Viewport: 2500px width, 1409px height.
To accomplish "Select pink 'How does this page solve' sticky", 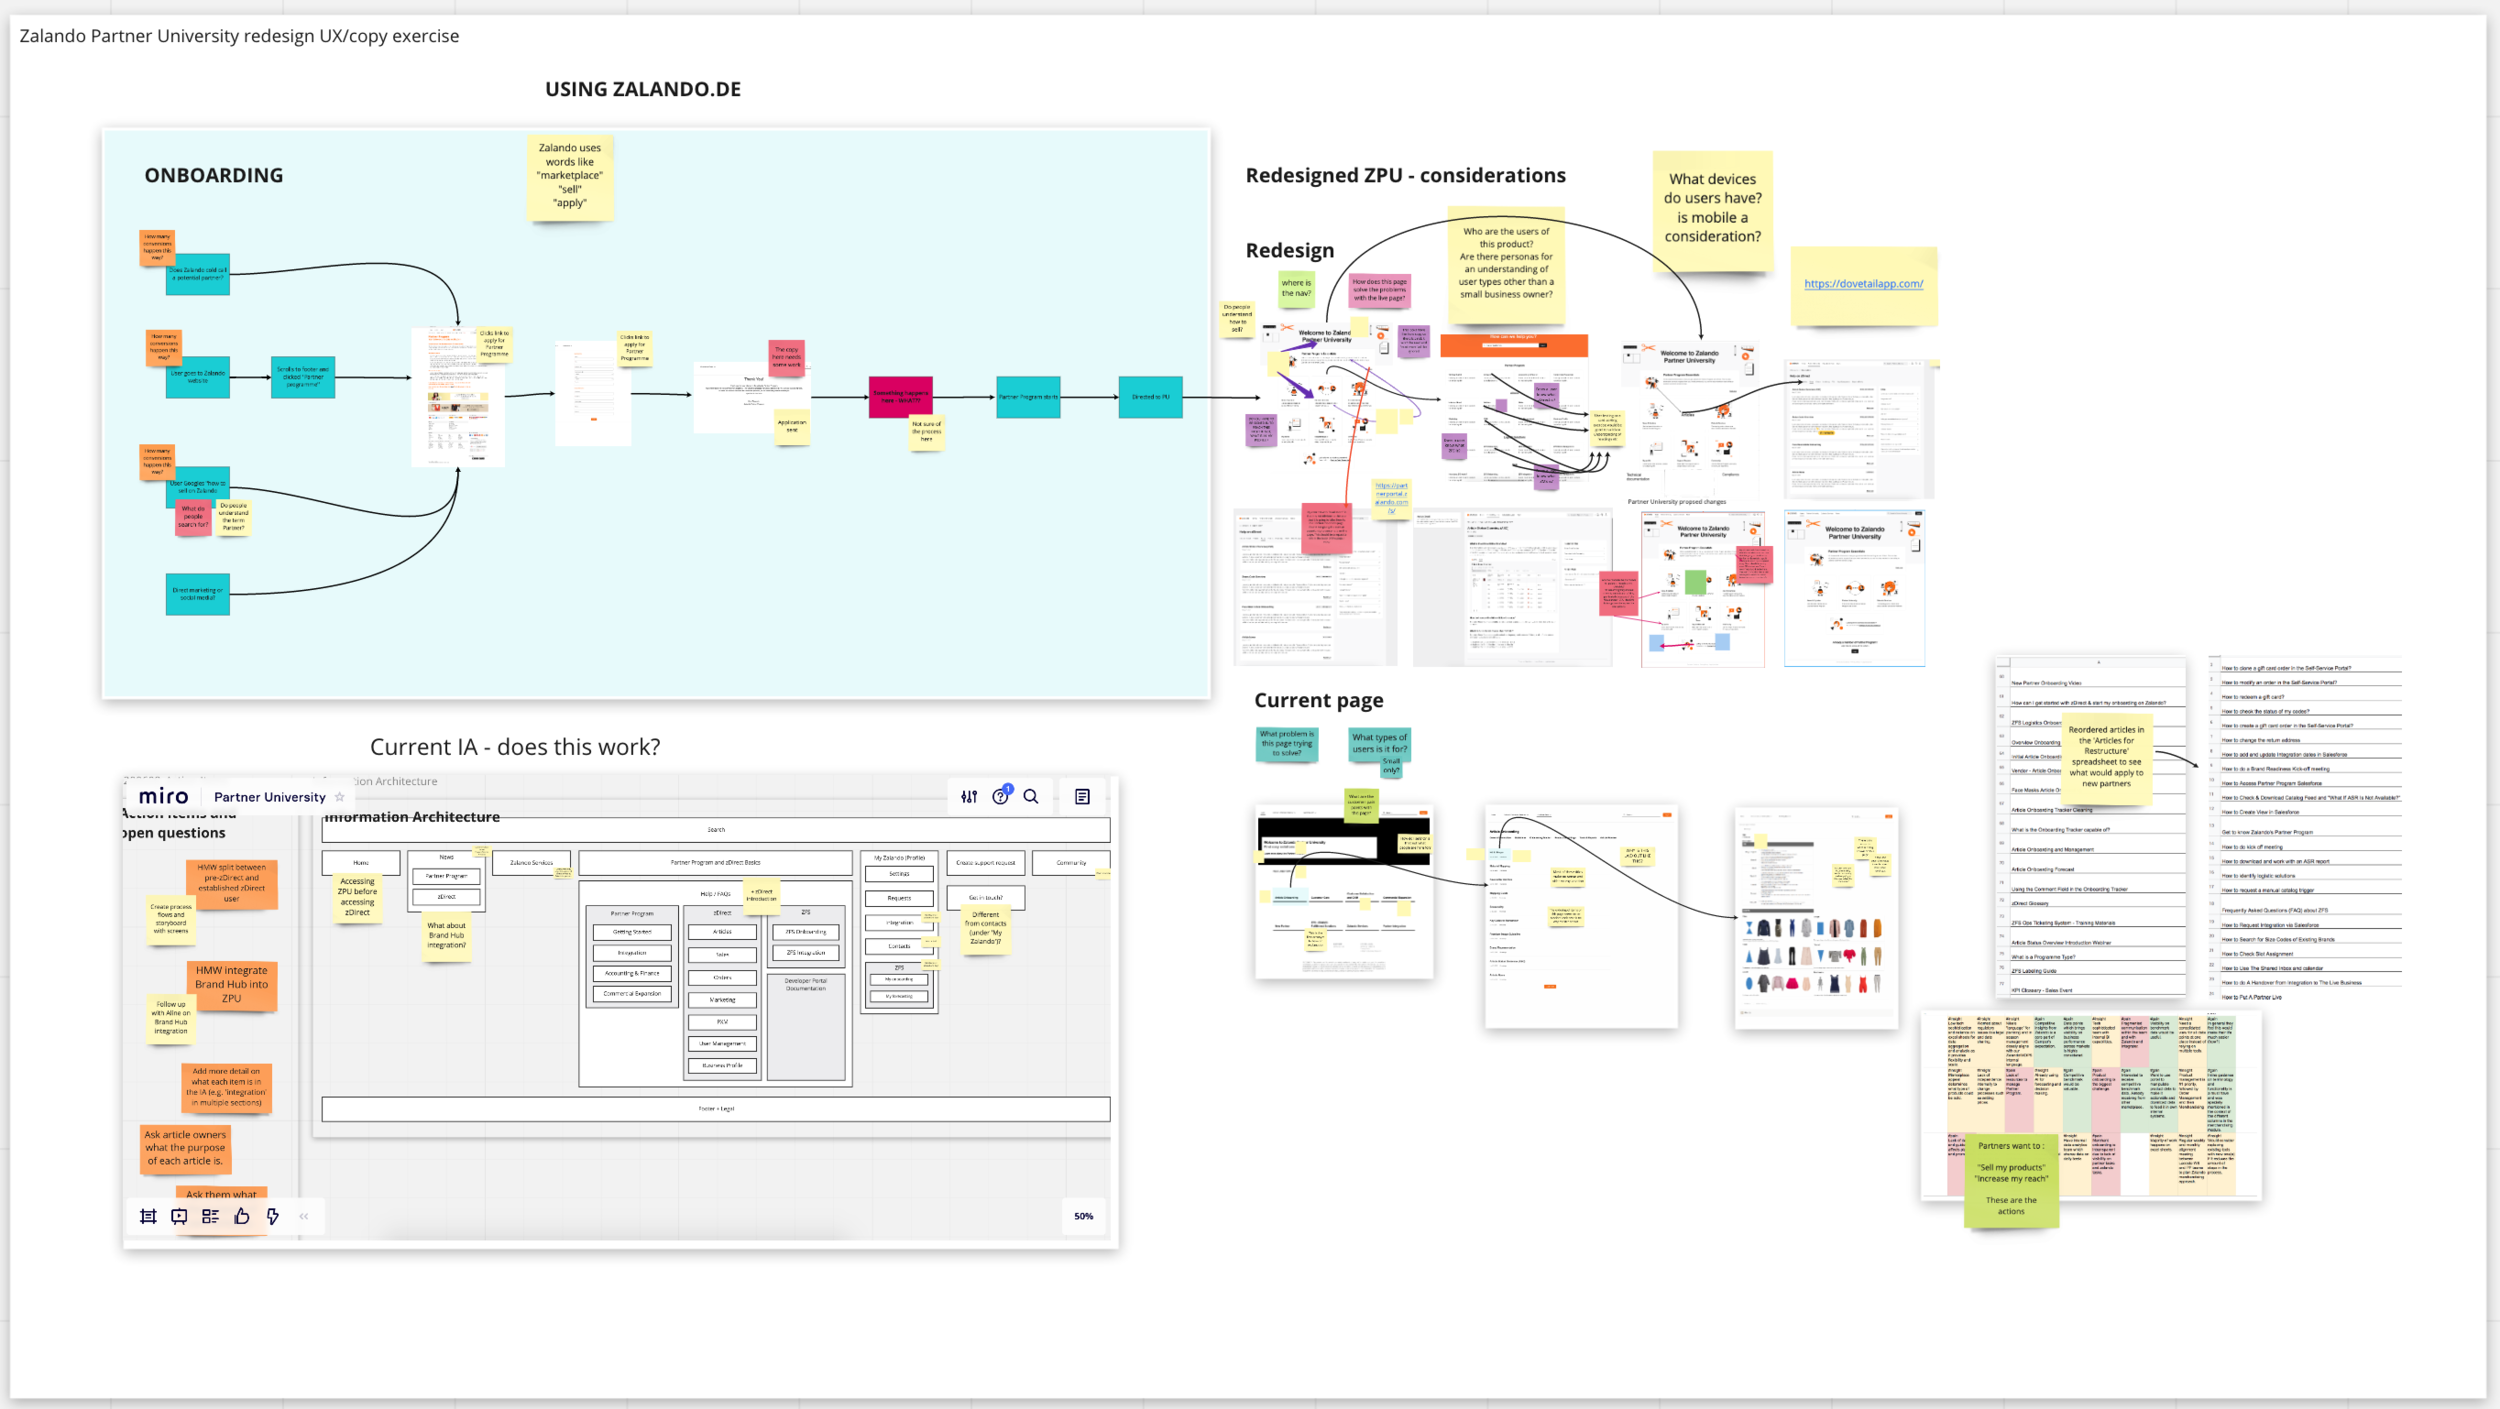I will point(1379,290).
